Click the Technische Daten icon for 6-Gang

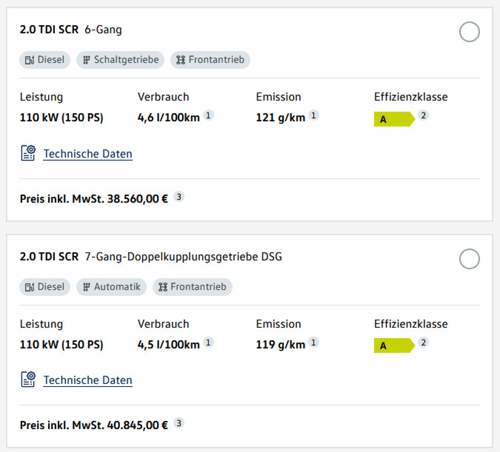28,153
